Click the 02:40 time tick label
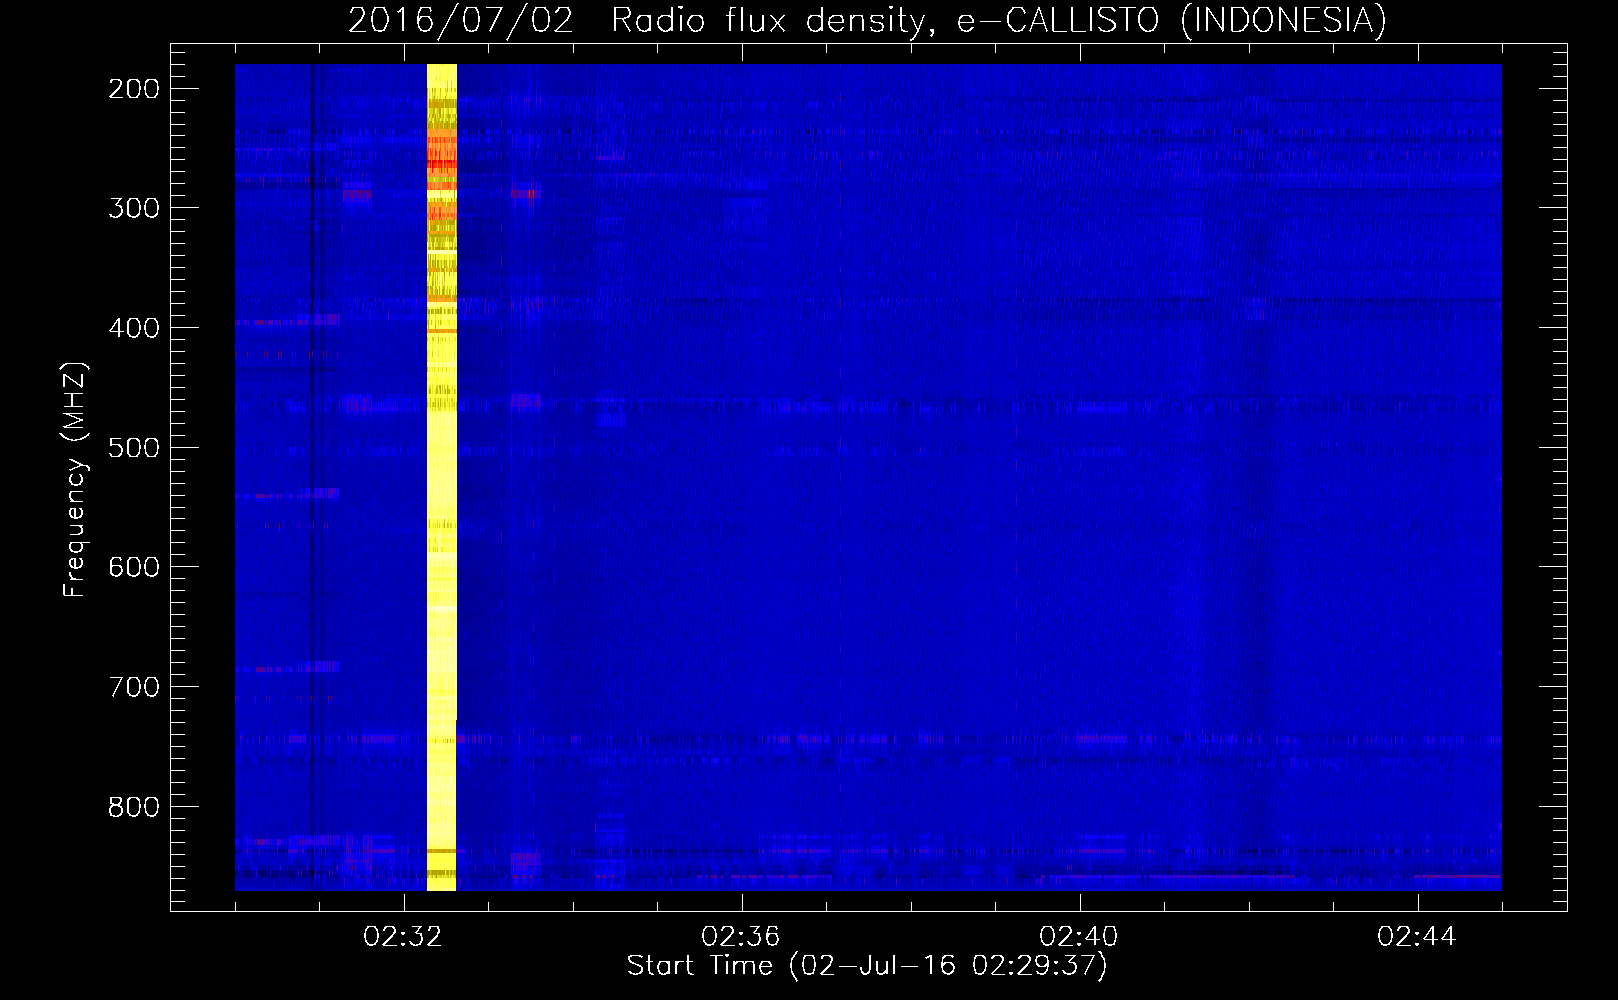The image size is (1618, 1000). tap(1079, 936)
